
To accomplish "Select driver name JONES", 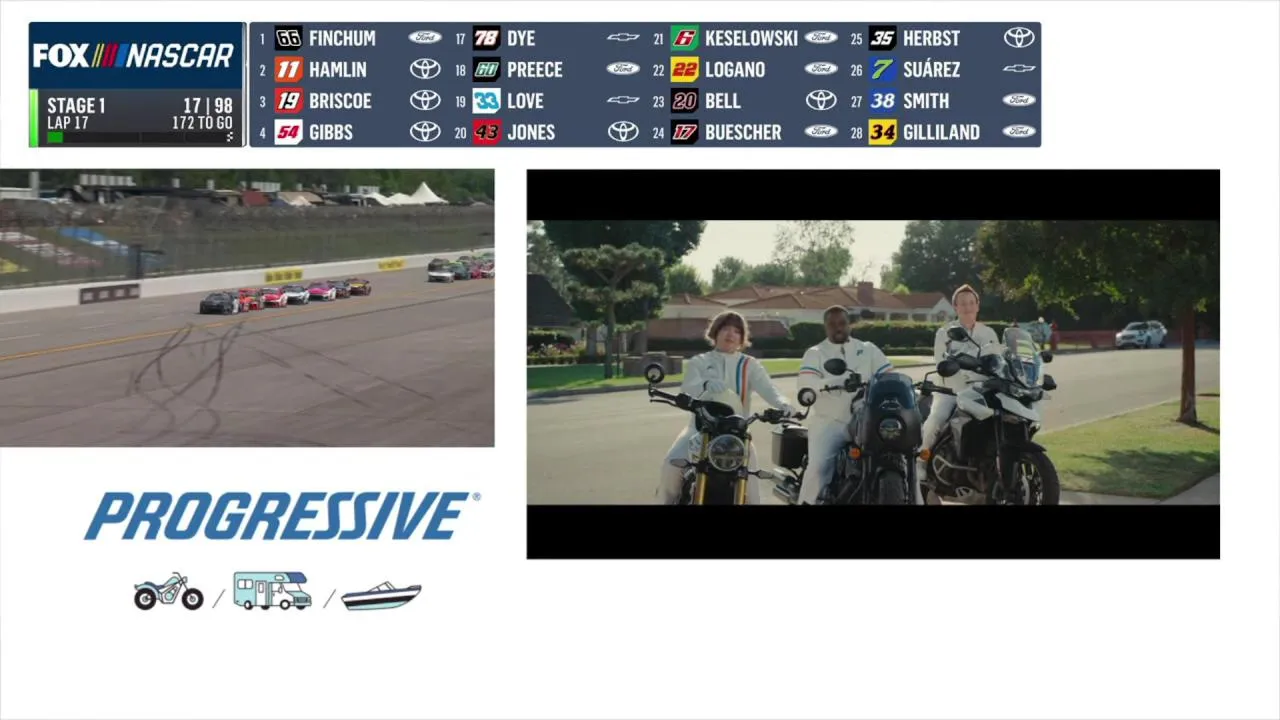I will [531, 131].
